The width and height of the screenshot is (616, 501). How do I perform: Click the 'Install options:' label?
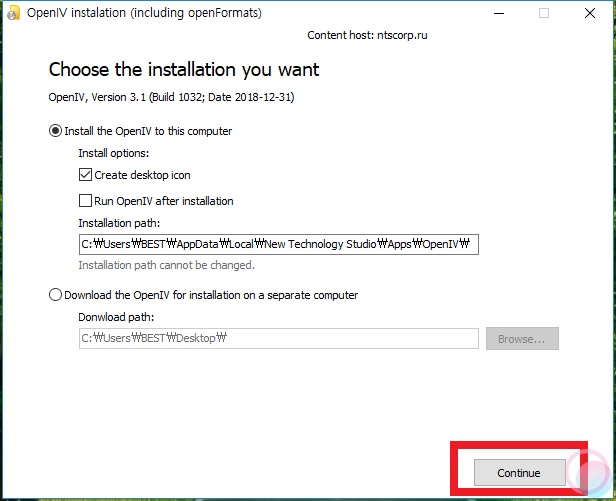pyautogui.click(x=114, y=153)
